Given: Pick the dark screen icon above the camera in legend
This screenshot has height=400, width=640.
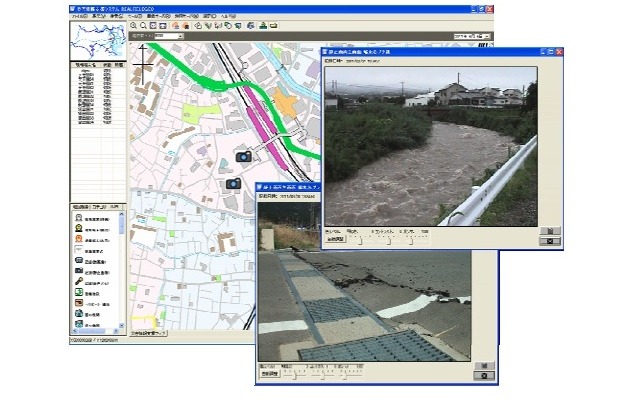Looking at the screenshot, I should coord(79,260).
